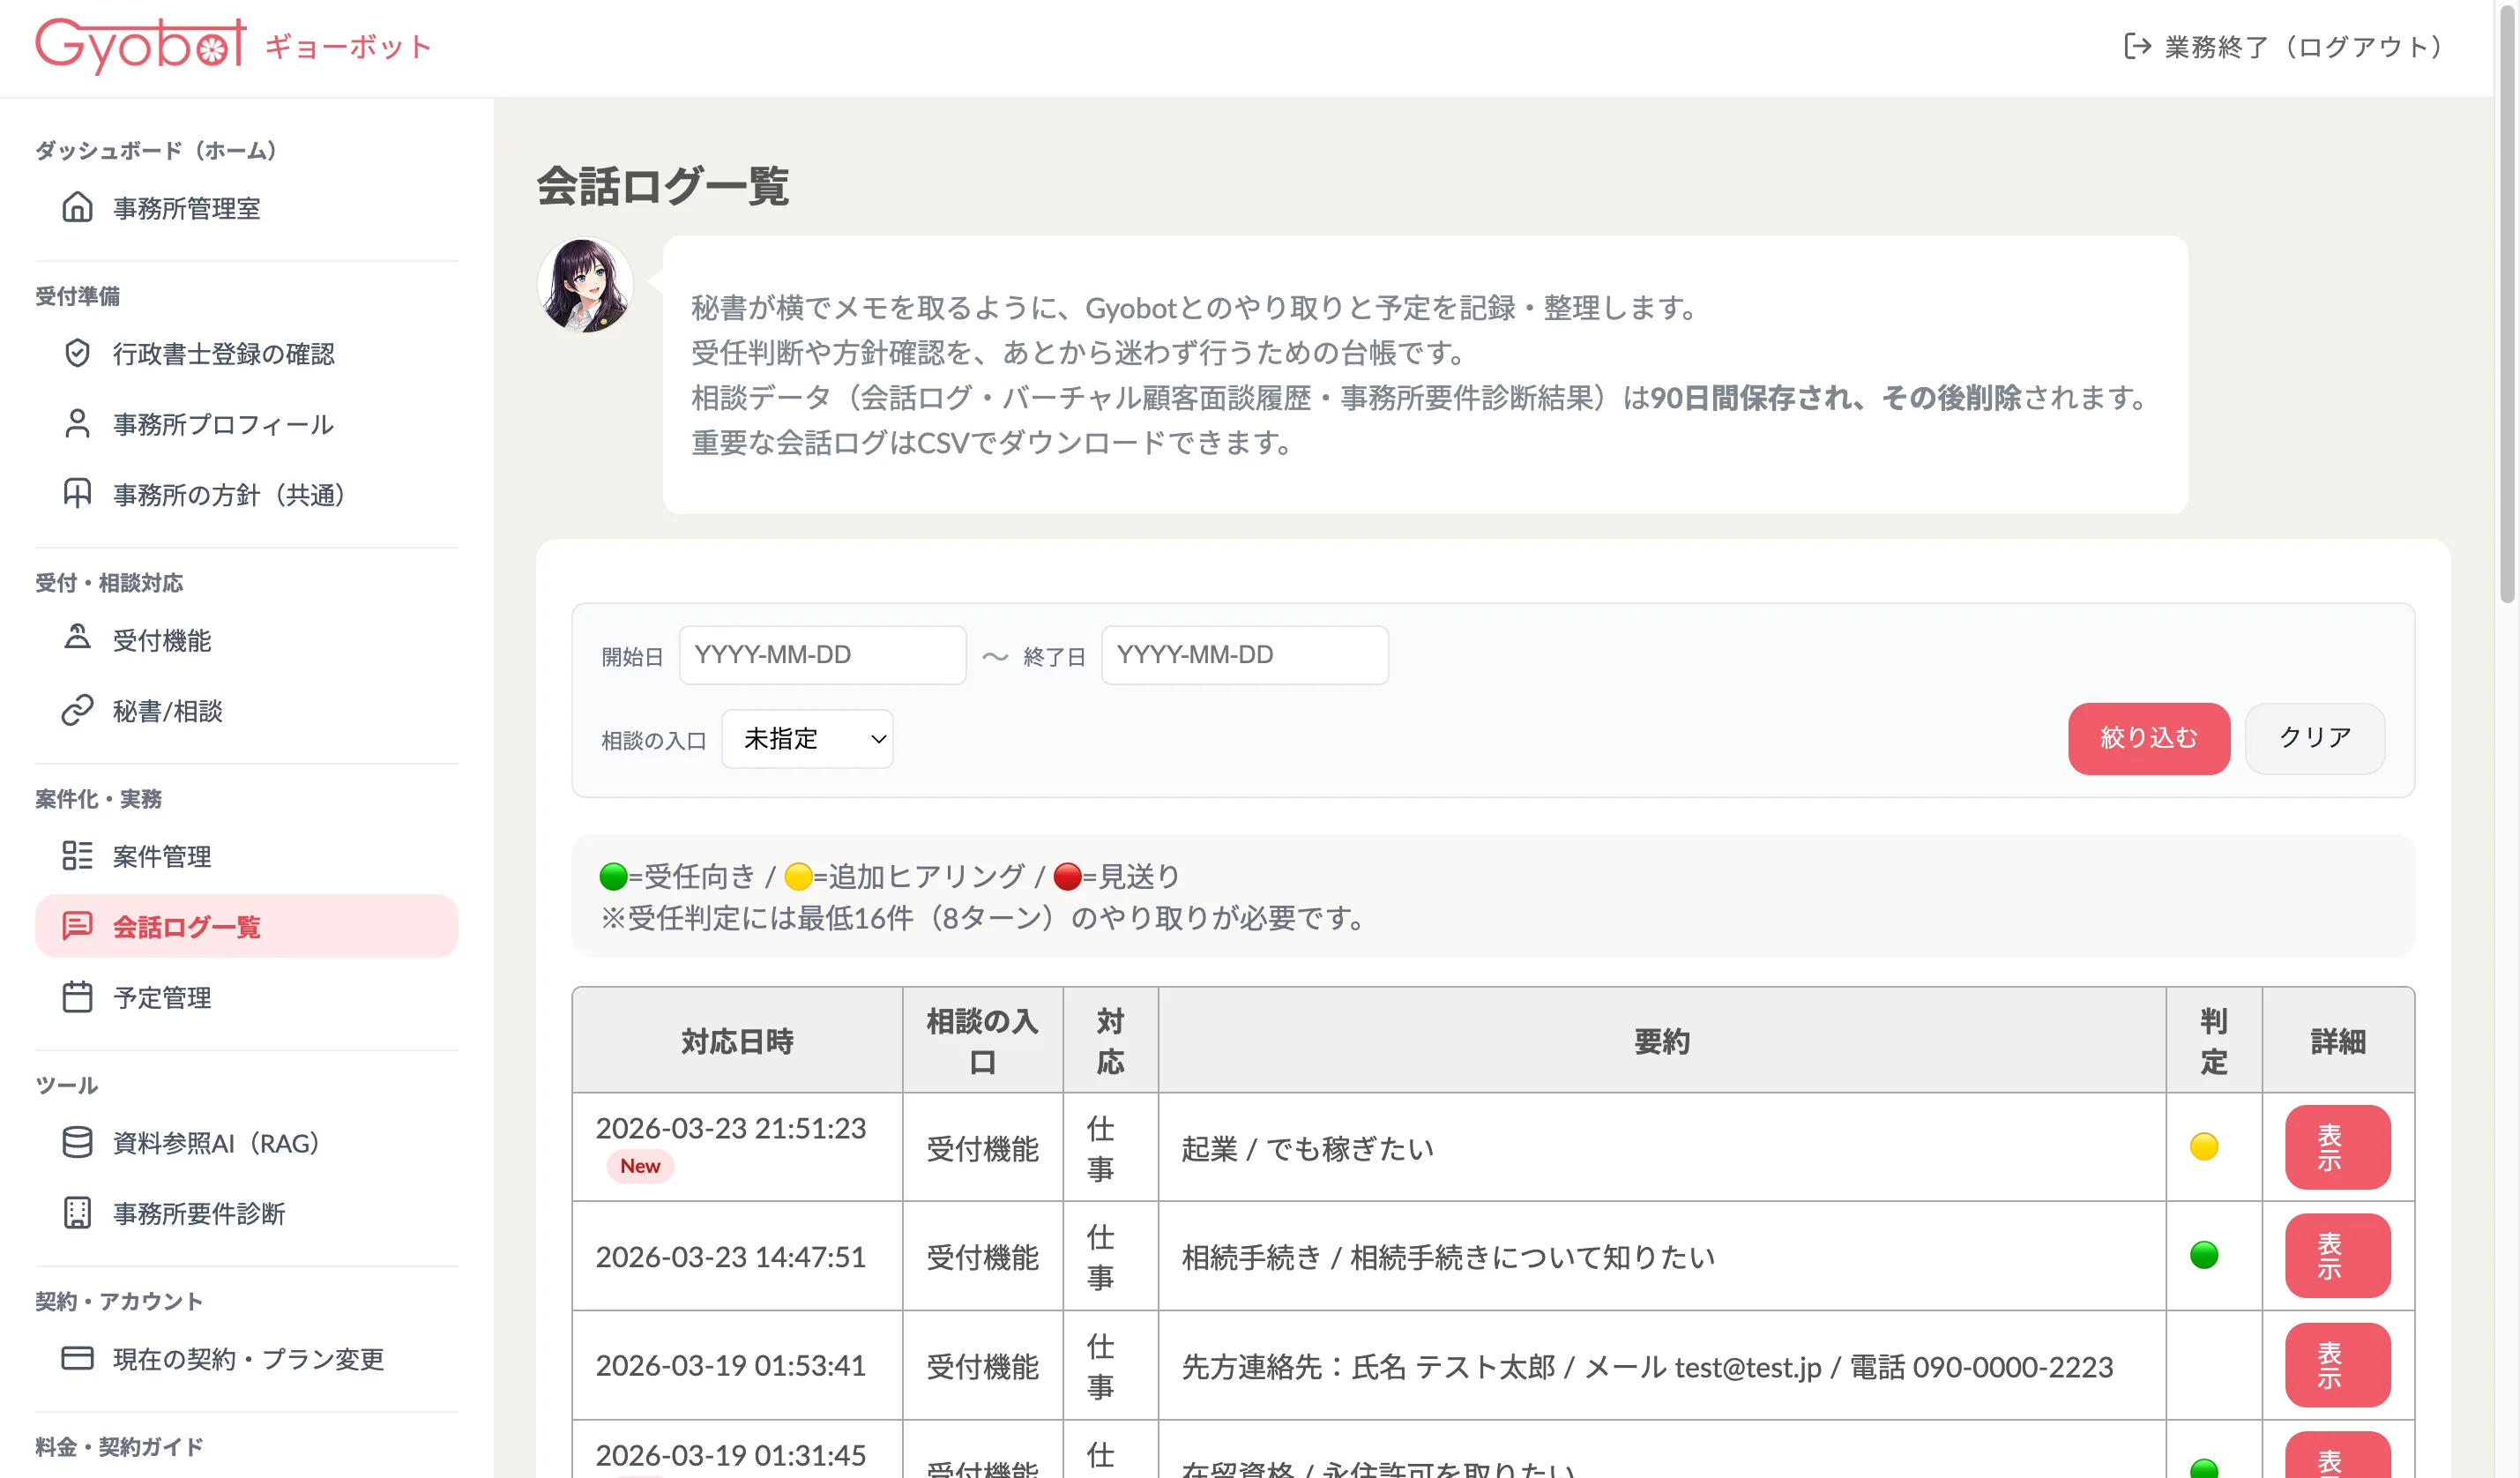Click the calendar icon for 予定管理
Image resolution: width=2520 pixels, height=1478 pixels.
77,997
